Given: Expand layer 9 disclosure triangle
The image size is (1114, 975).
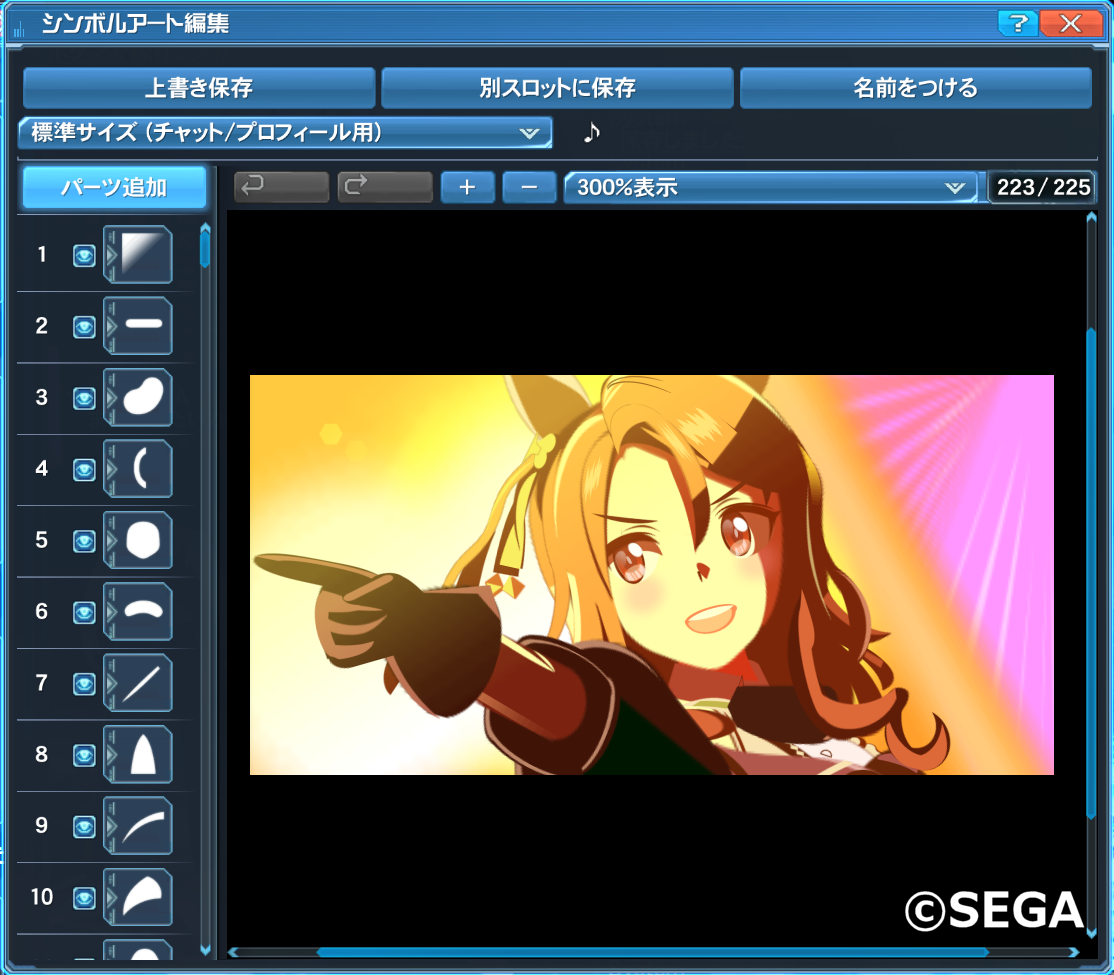Looking at the screenshot, I should tap(111, 826).
